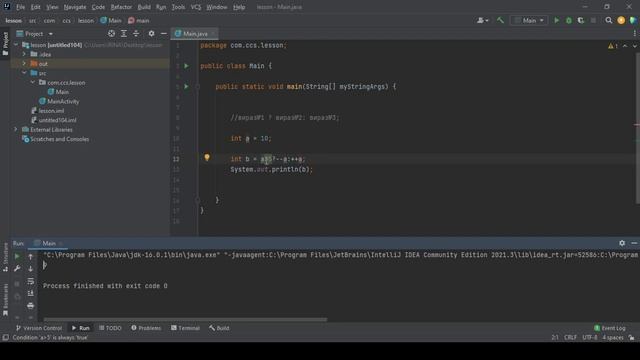Expand the .idea folder
This screenshot has height=360, width=640.
(x=24, y=54)
